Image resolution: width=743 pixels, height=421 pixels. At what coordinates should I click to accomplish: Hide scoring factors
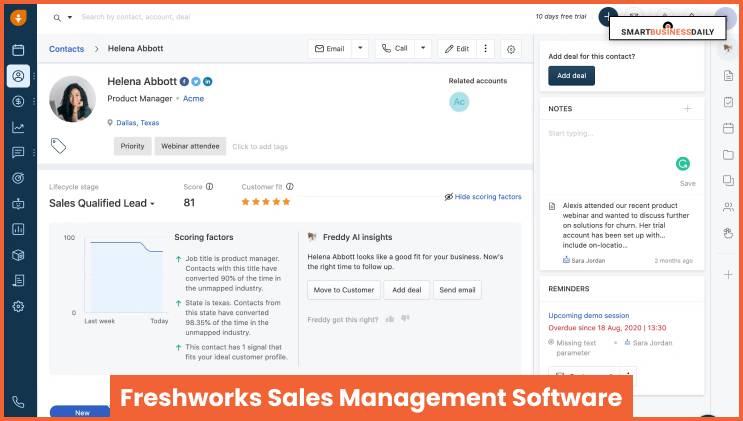point(483,197)
